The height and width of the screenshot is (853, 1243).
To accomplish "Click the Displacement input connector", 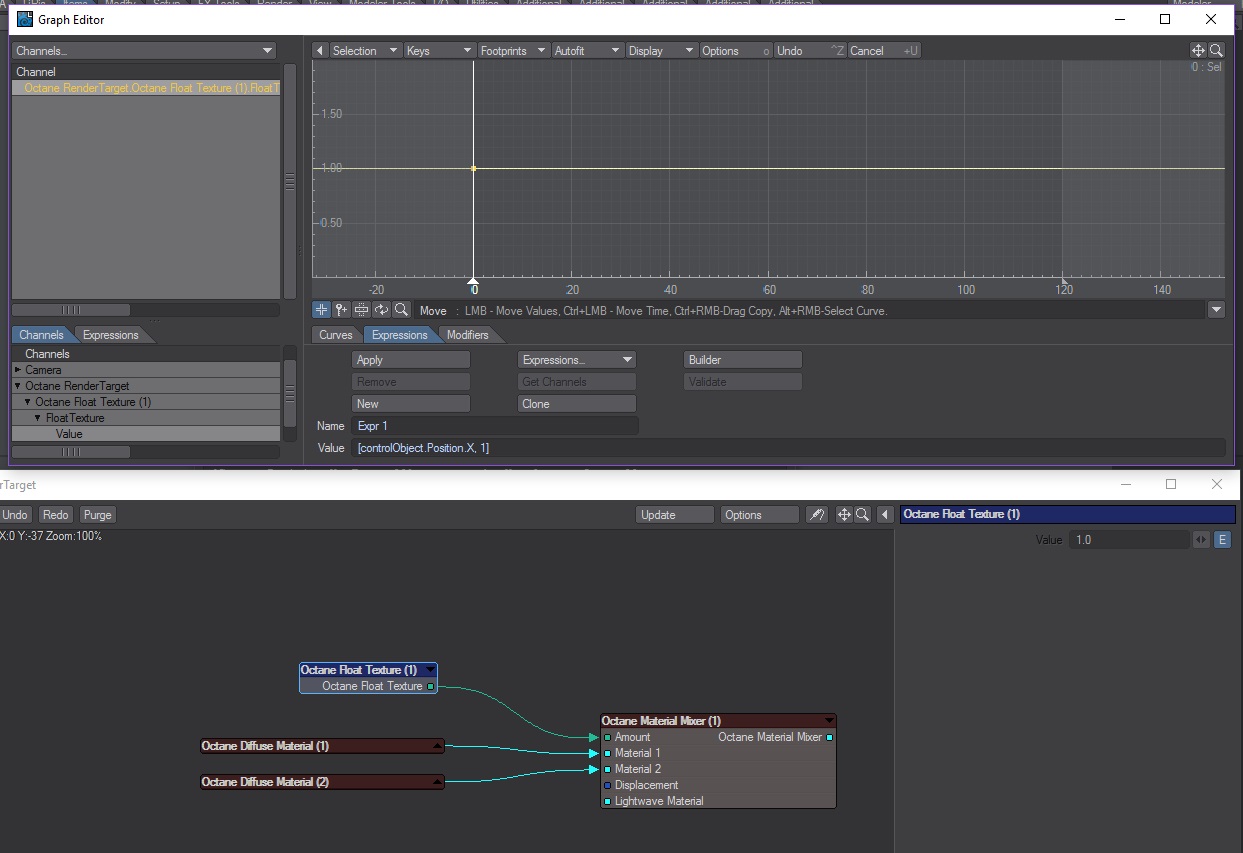I will point(607,785).
